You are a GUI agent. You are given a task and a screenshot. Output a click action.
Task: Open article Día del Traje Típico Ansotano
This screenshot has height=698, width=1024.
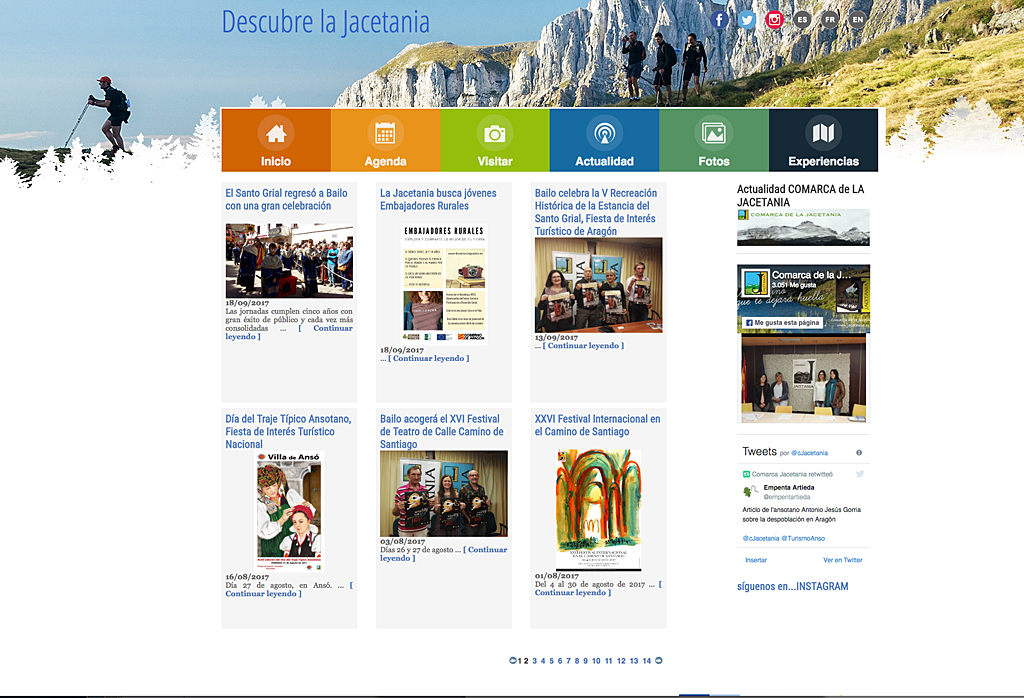click(x=288, y=431)
